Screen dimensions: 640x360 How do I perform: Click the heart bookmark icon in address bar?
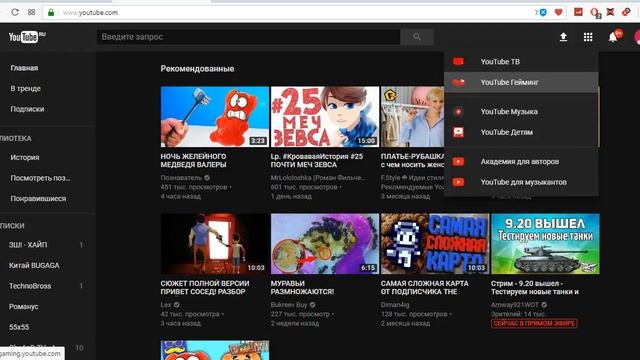[x=558, y=12]
